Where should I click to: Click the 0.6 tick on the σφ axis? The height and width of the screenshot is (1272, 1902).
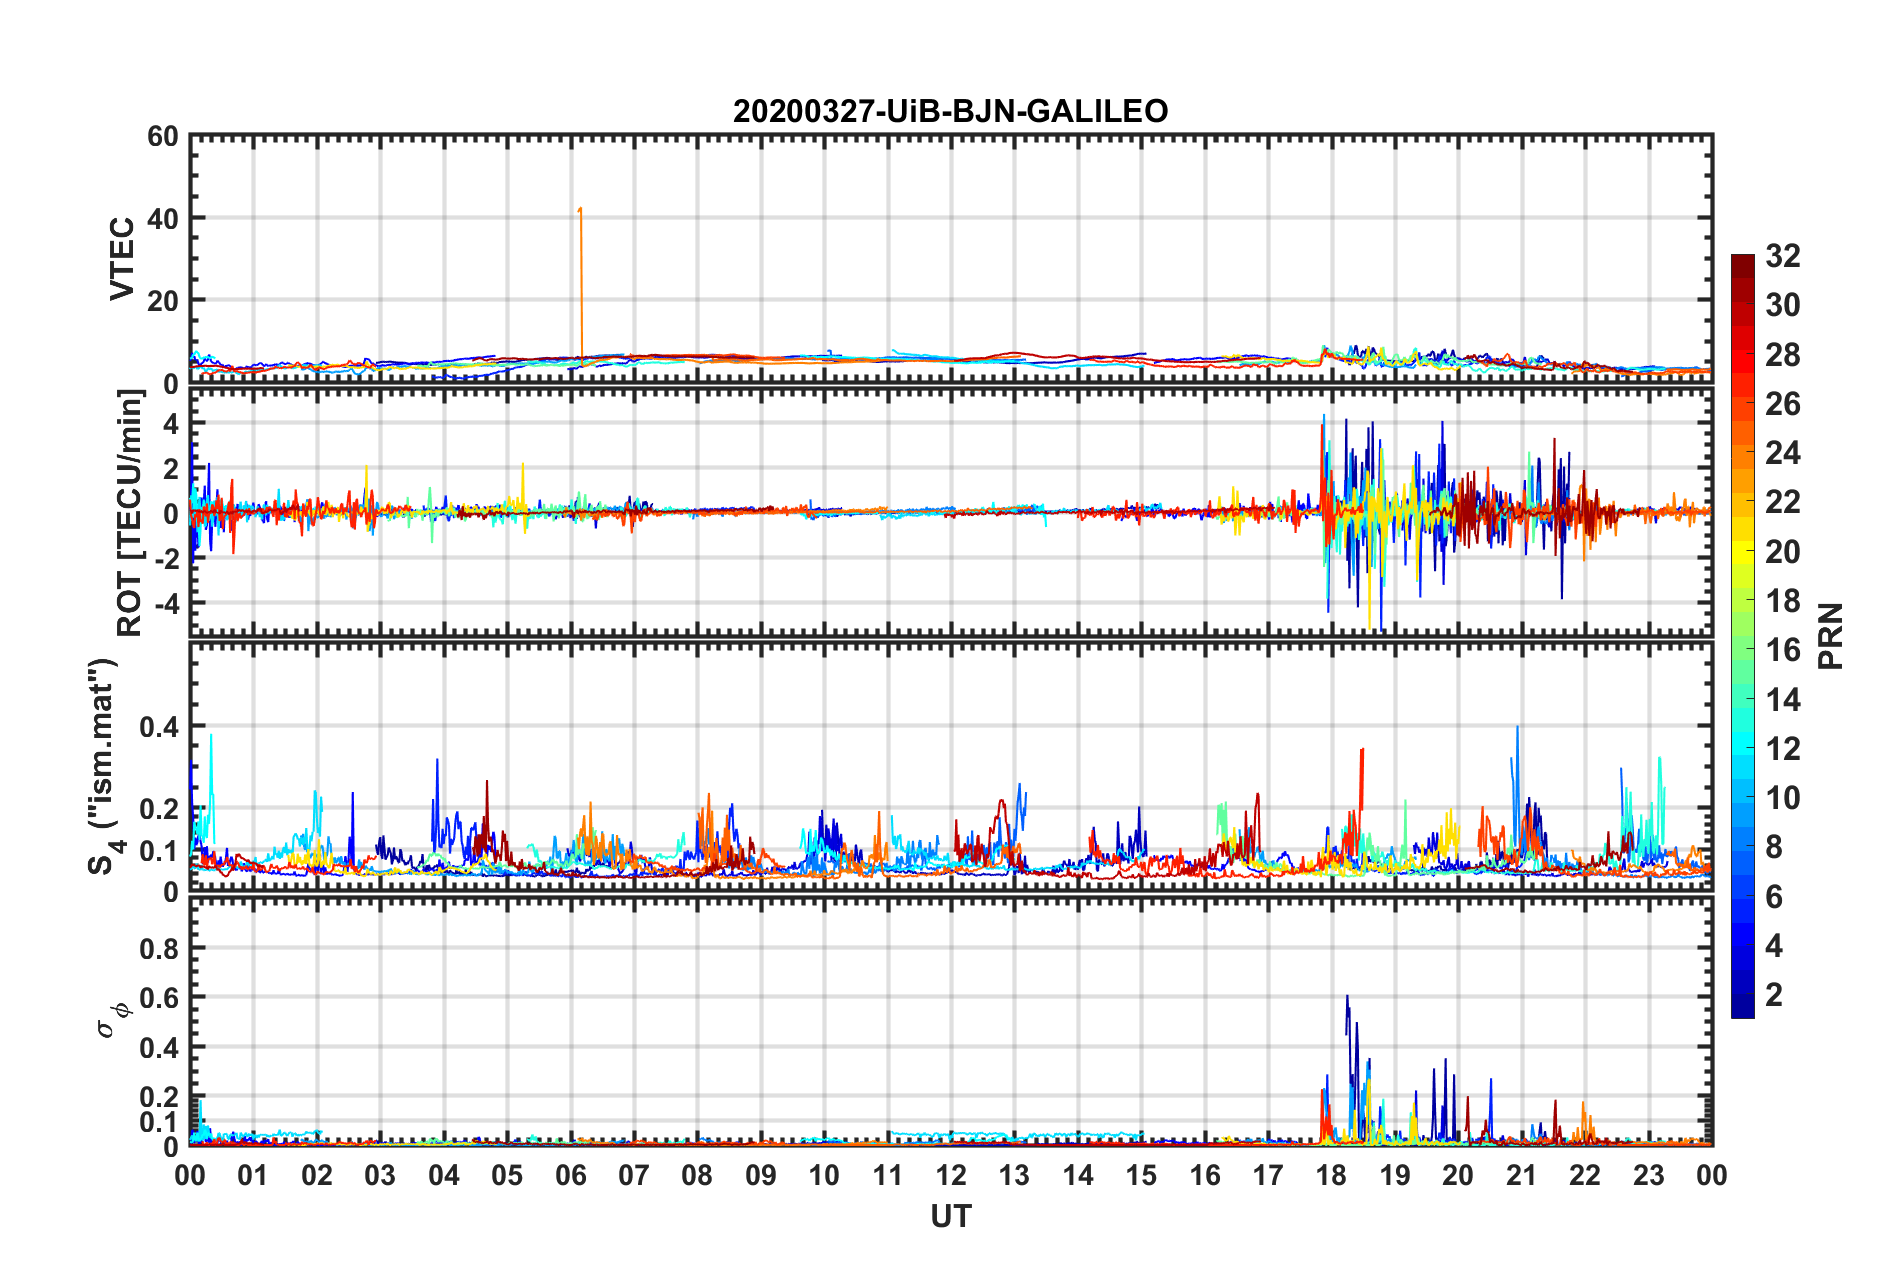click(x=160, y=998)
